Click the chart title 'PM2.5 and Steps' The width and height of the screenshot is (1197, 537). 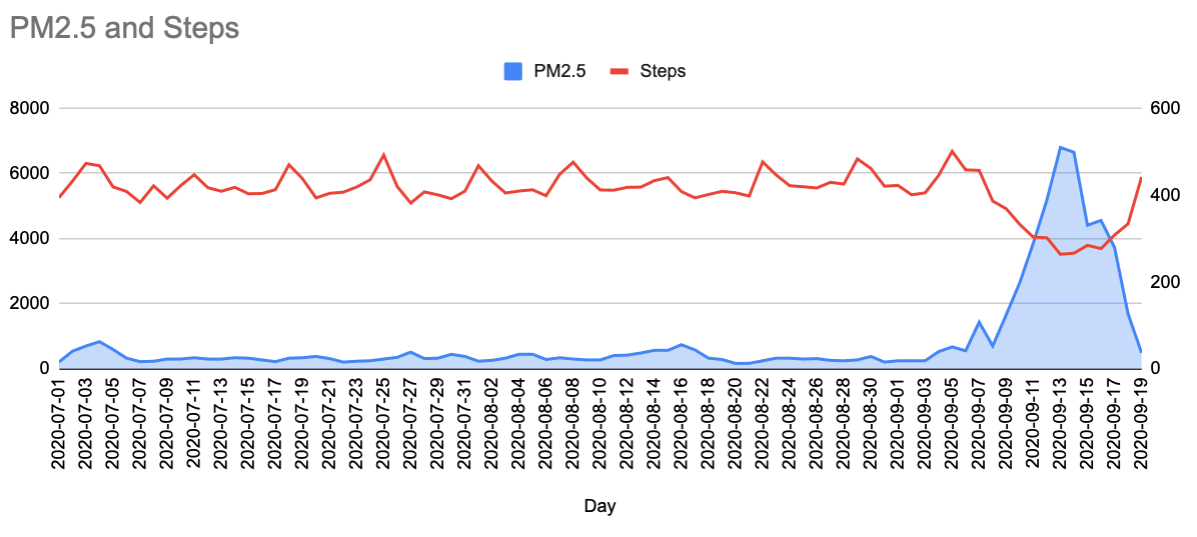[124, 28]
